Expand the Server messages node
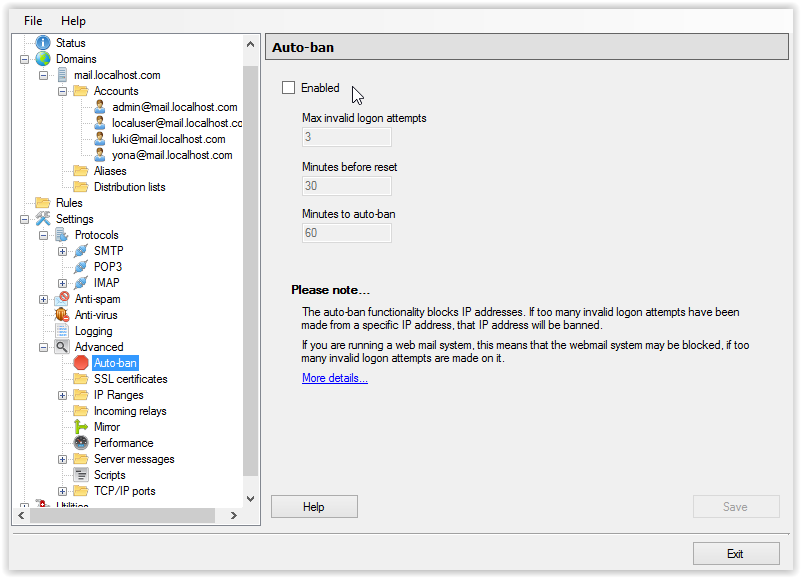 point(62,459)
